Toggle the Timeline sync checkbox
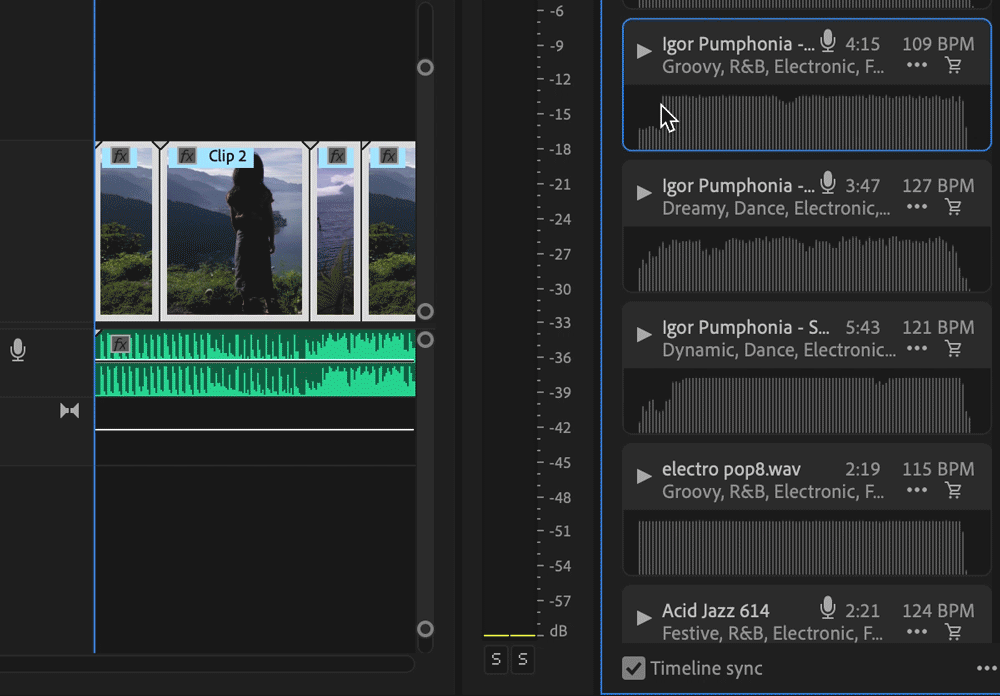The width and height of the screenshot is (1000, 696). (633, 668)
